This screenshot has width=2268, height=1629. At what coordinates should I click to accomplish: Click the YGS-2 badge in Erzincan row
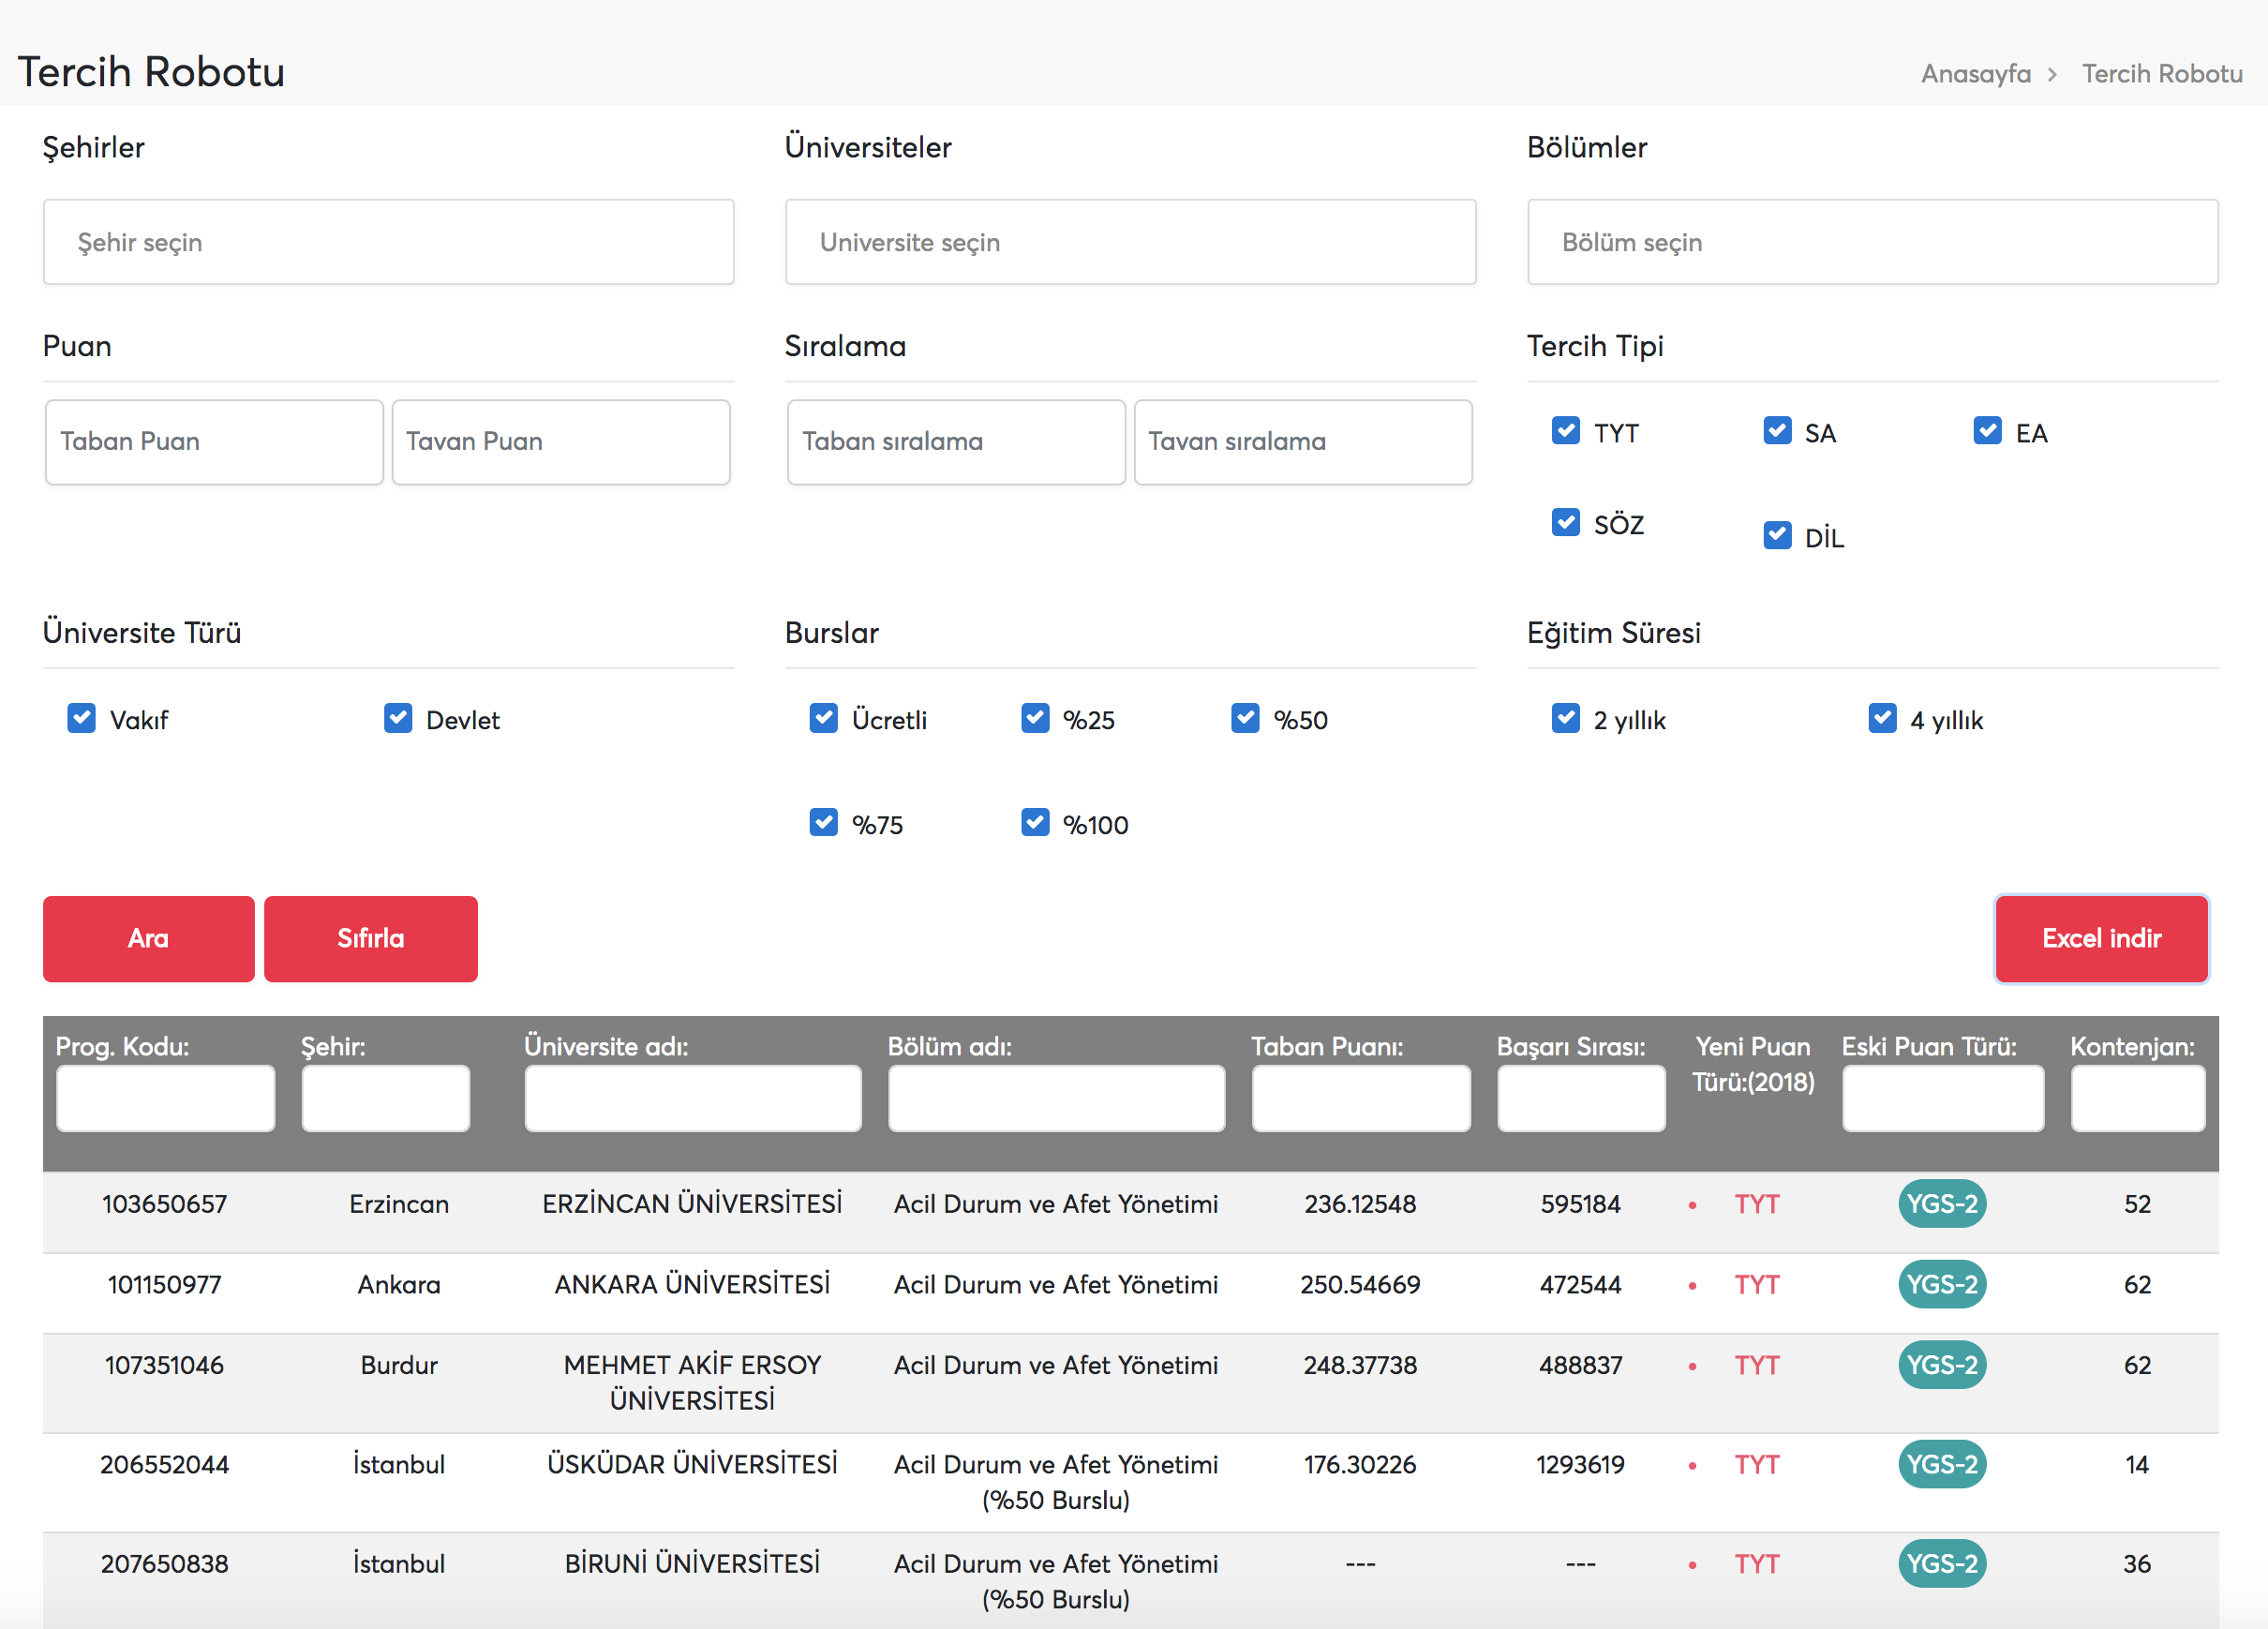click(x=1941, y=1203)
